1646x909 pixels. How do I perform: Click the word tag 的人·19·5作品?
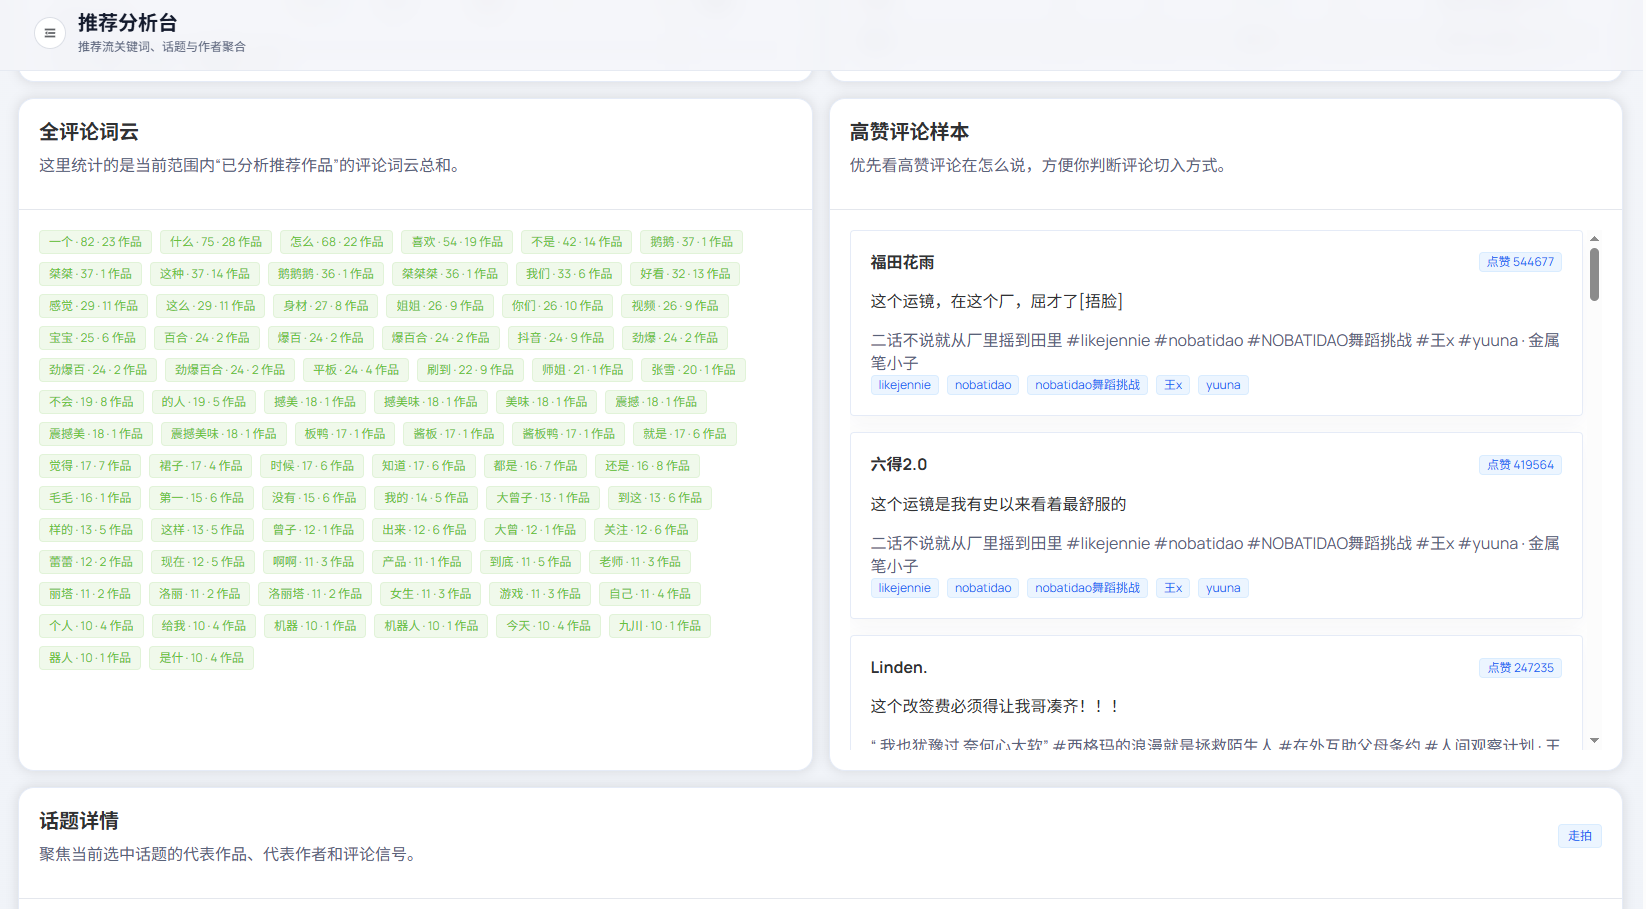pos(203,402)
